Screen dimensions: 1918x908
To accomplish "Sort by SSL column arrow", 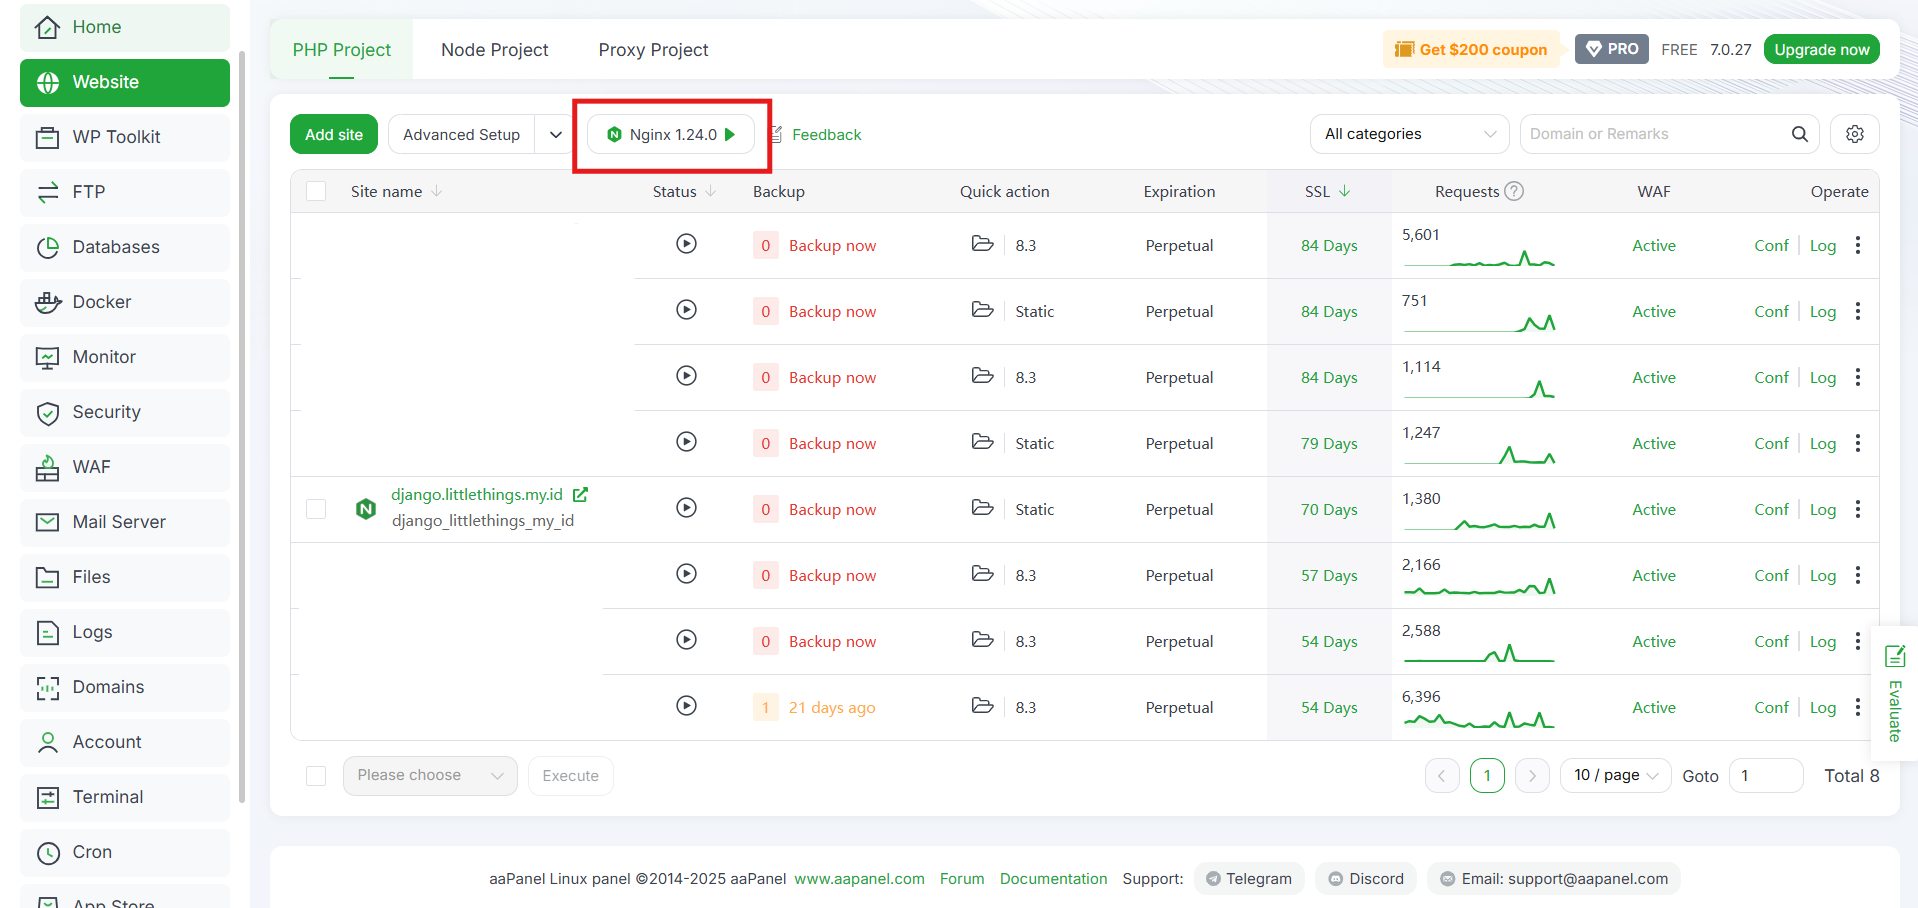I will click(1345, 191).
